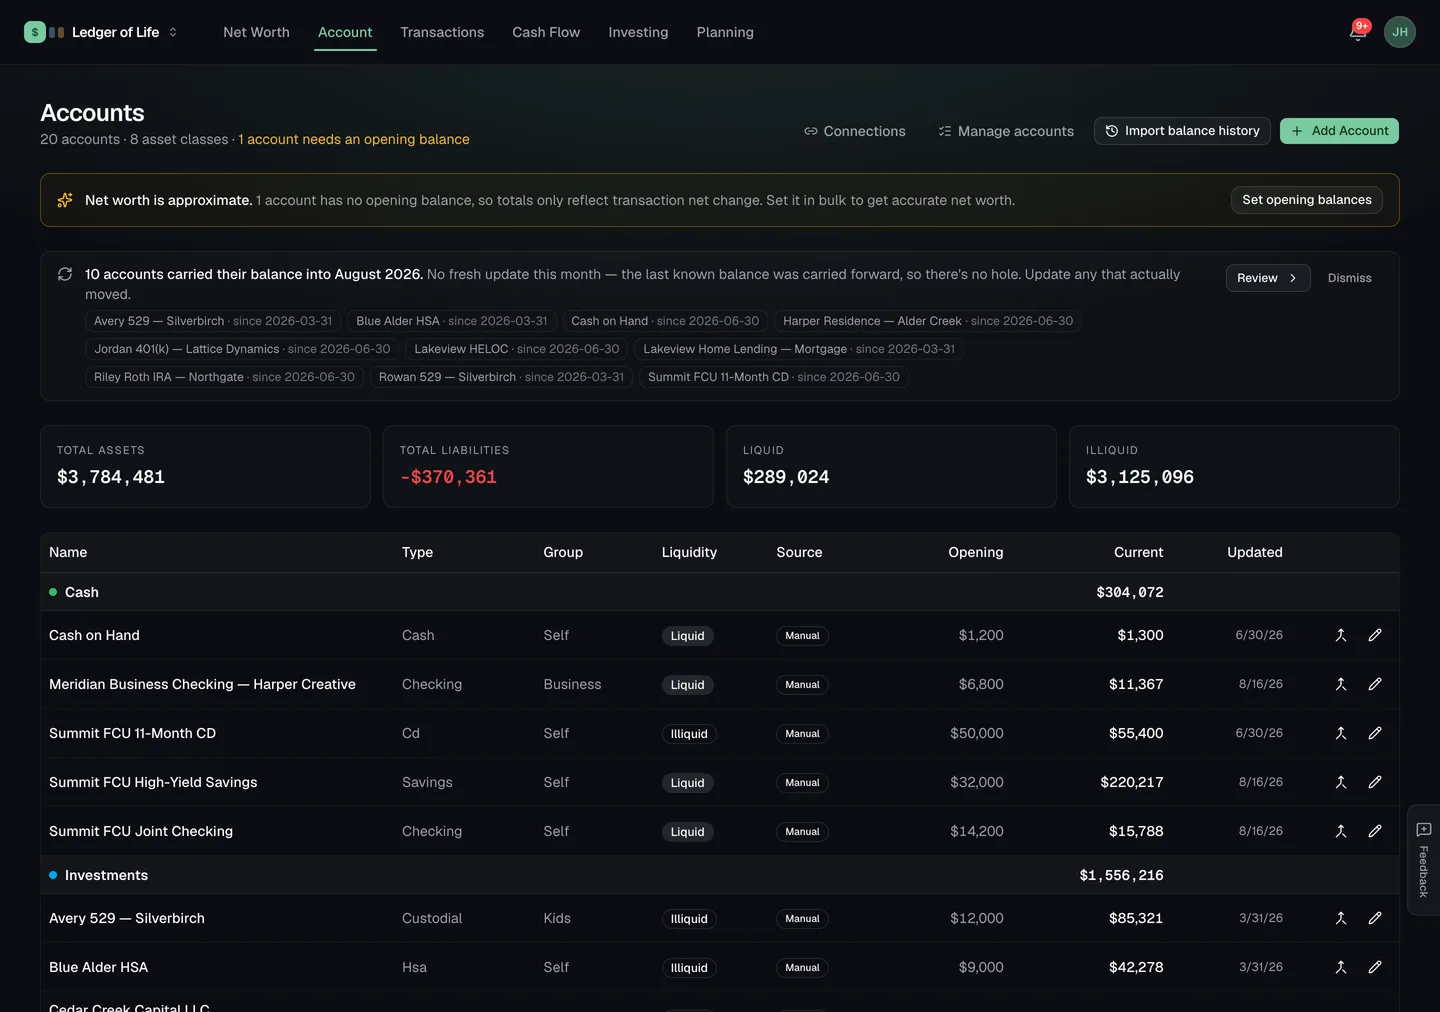Update balance icon for Meridian Business Checking
The width and height of the screenshot is (1440, 1012).
point(1341,684)
